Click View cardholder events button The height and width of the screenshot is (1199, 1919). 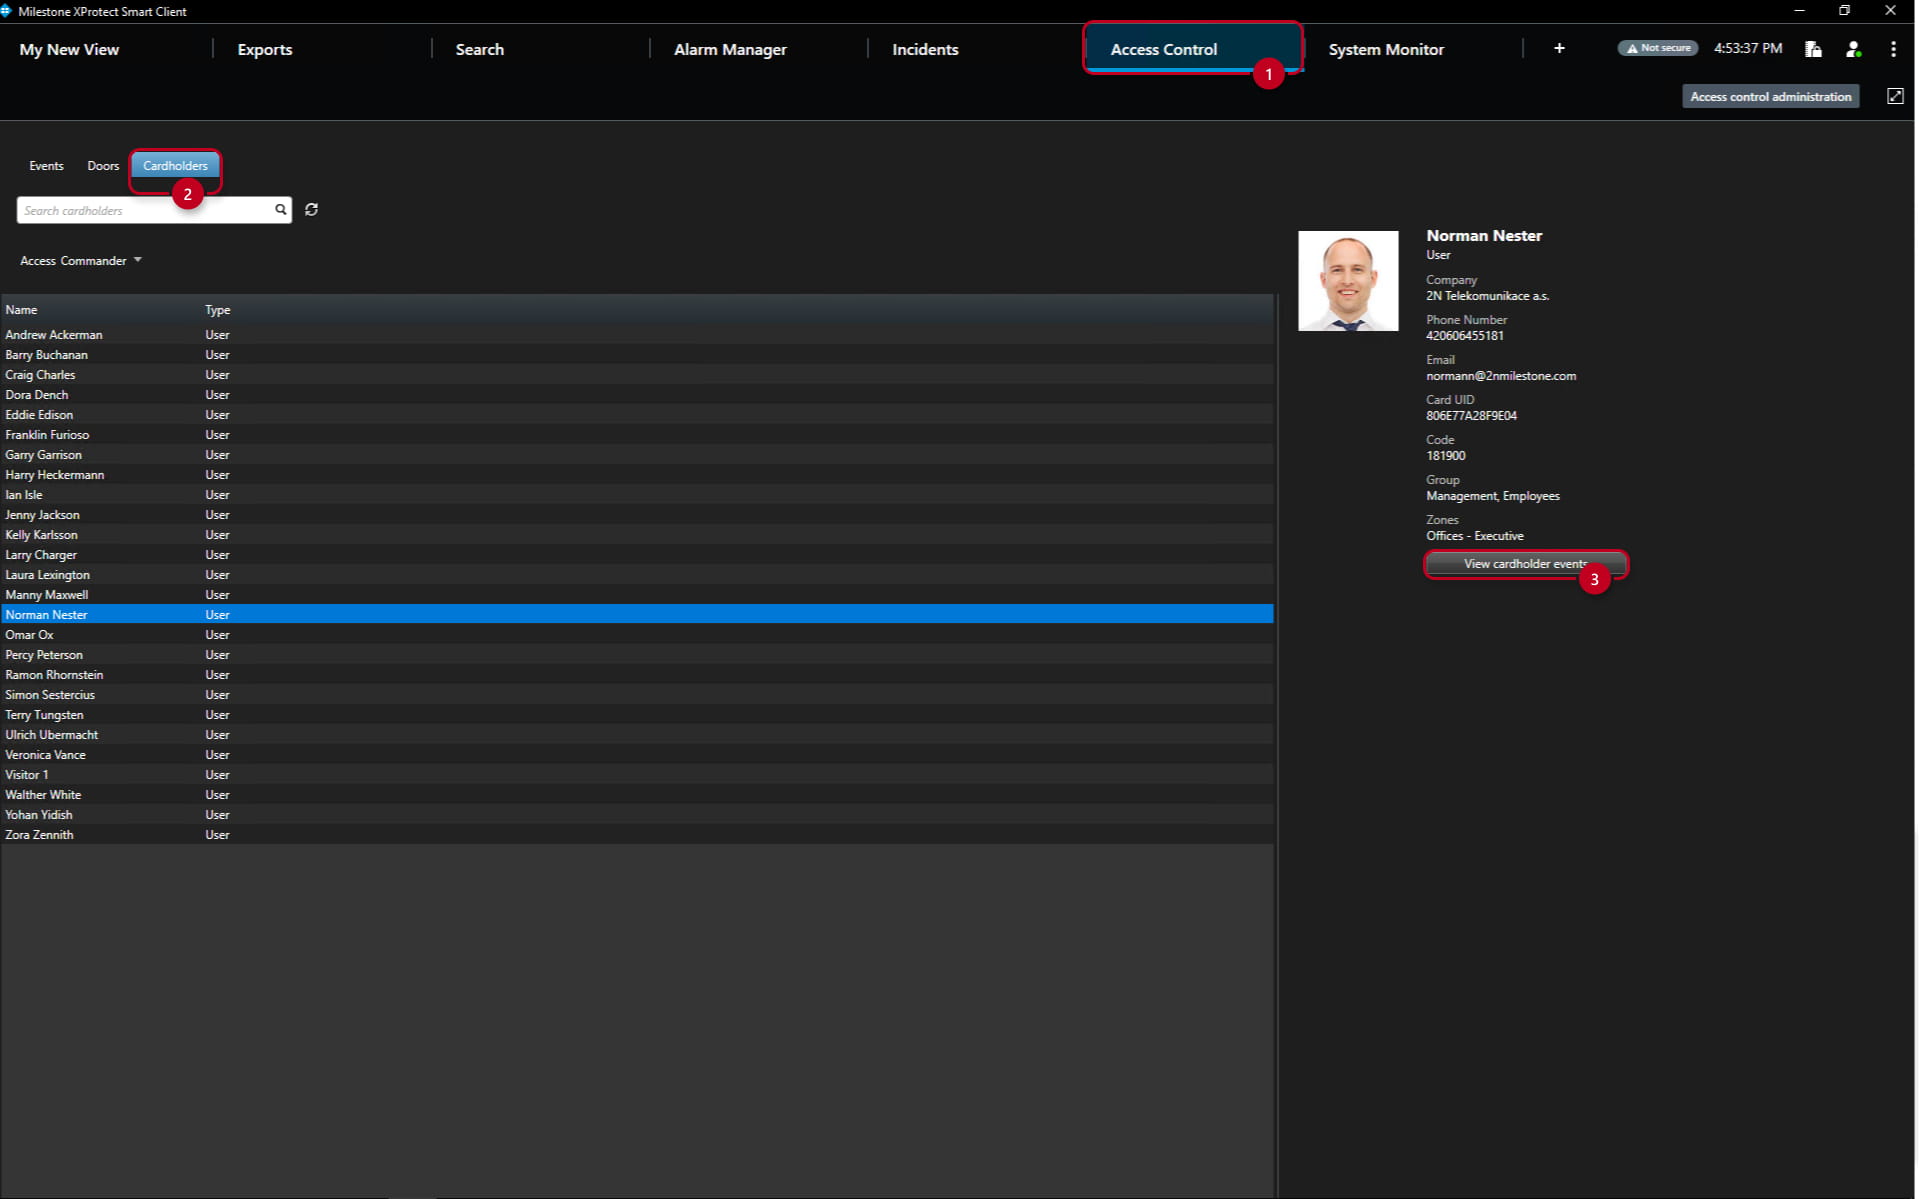click(x=1525, y=564)
